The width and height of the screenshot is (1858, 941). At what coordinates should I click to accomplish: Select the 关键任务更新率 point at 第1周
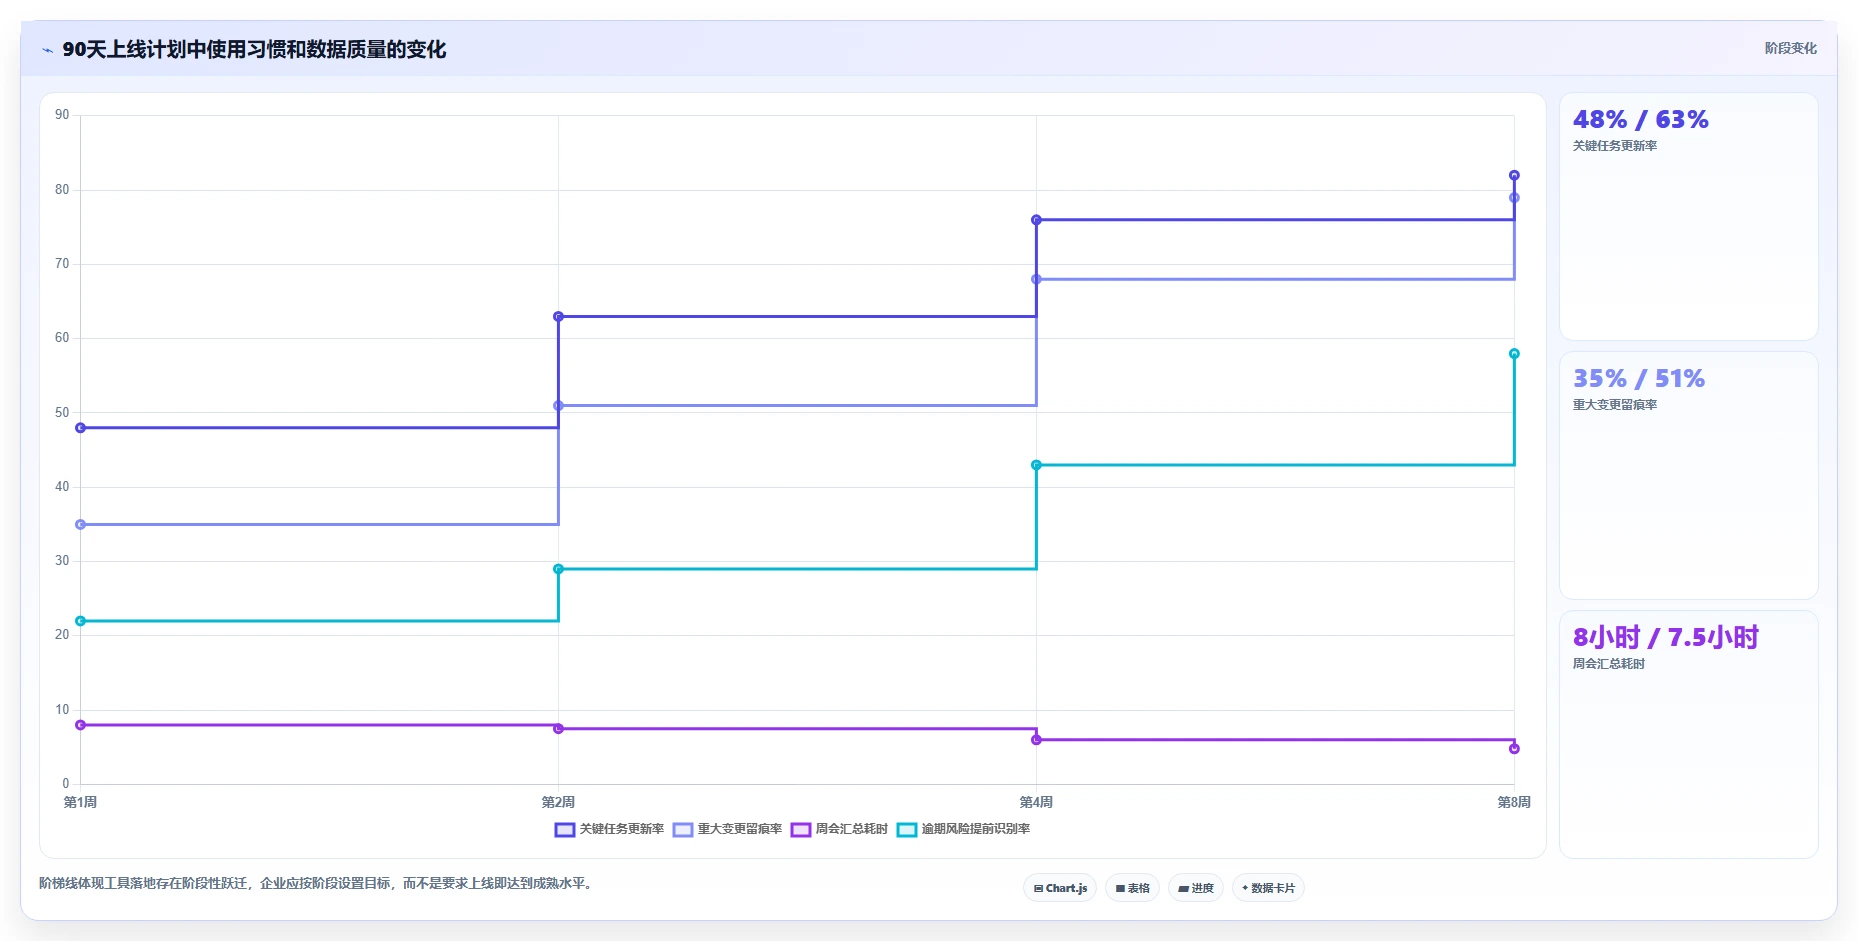coord(81,428)
